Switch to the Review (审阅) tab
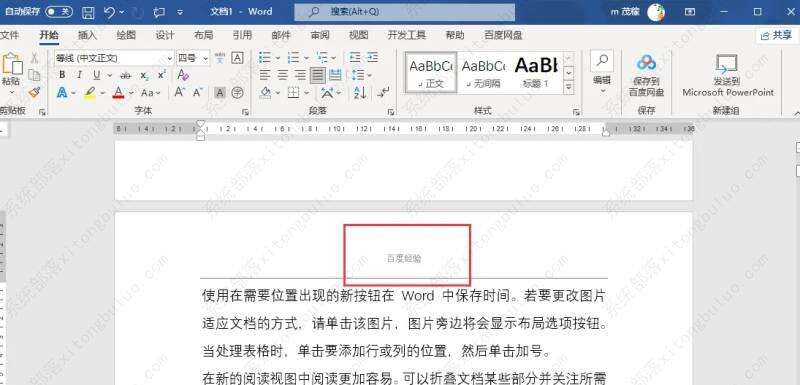 click(320, 35)
